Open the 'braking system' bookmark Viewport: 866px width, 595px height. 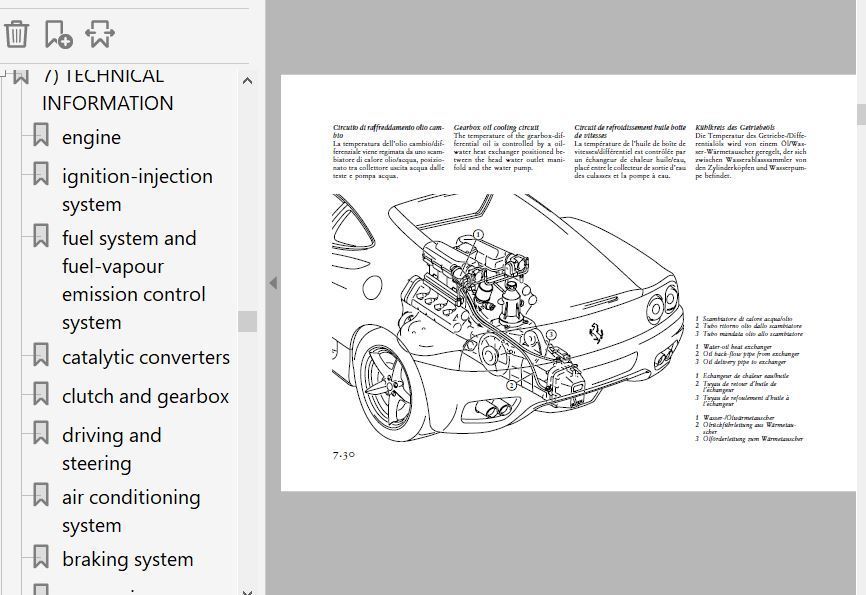tap(128, 559)
